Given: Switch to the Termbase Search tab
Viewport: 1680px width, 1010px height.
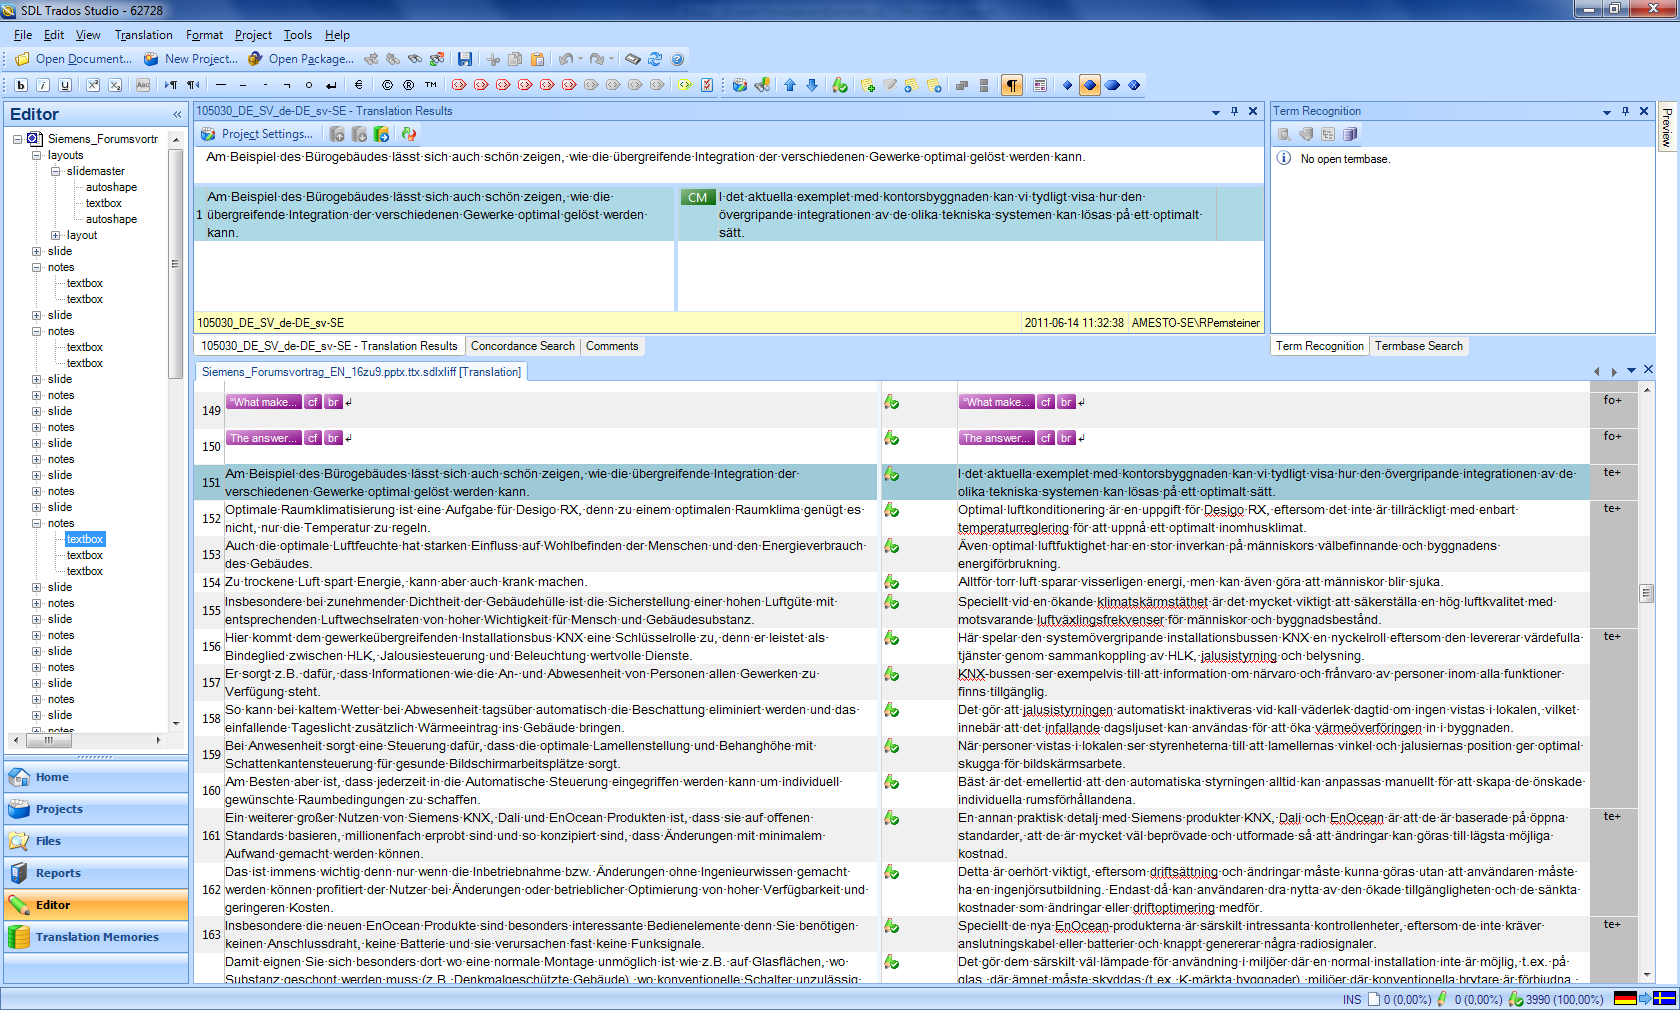Looking at the screenshot, I should coord(1418,346).
